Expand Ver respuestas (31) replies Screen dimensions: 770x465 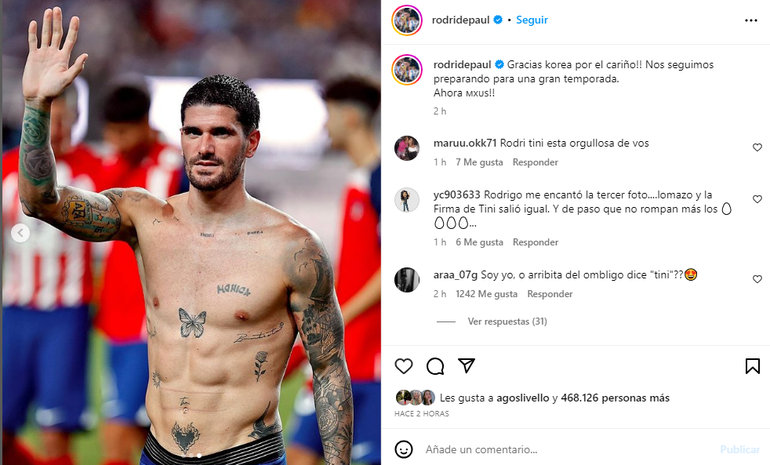[507, 321]
